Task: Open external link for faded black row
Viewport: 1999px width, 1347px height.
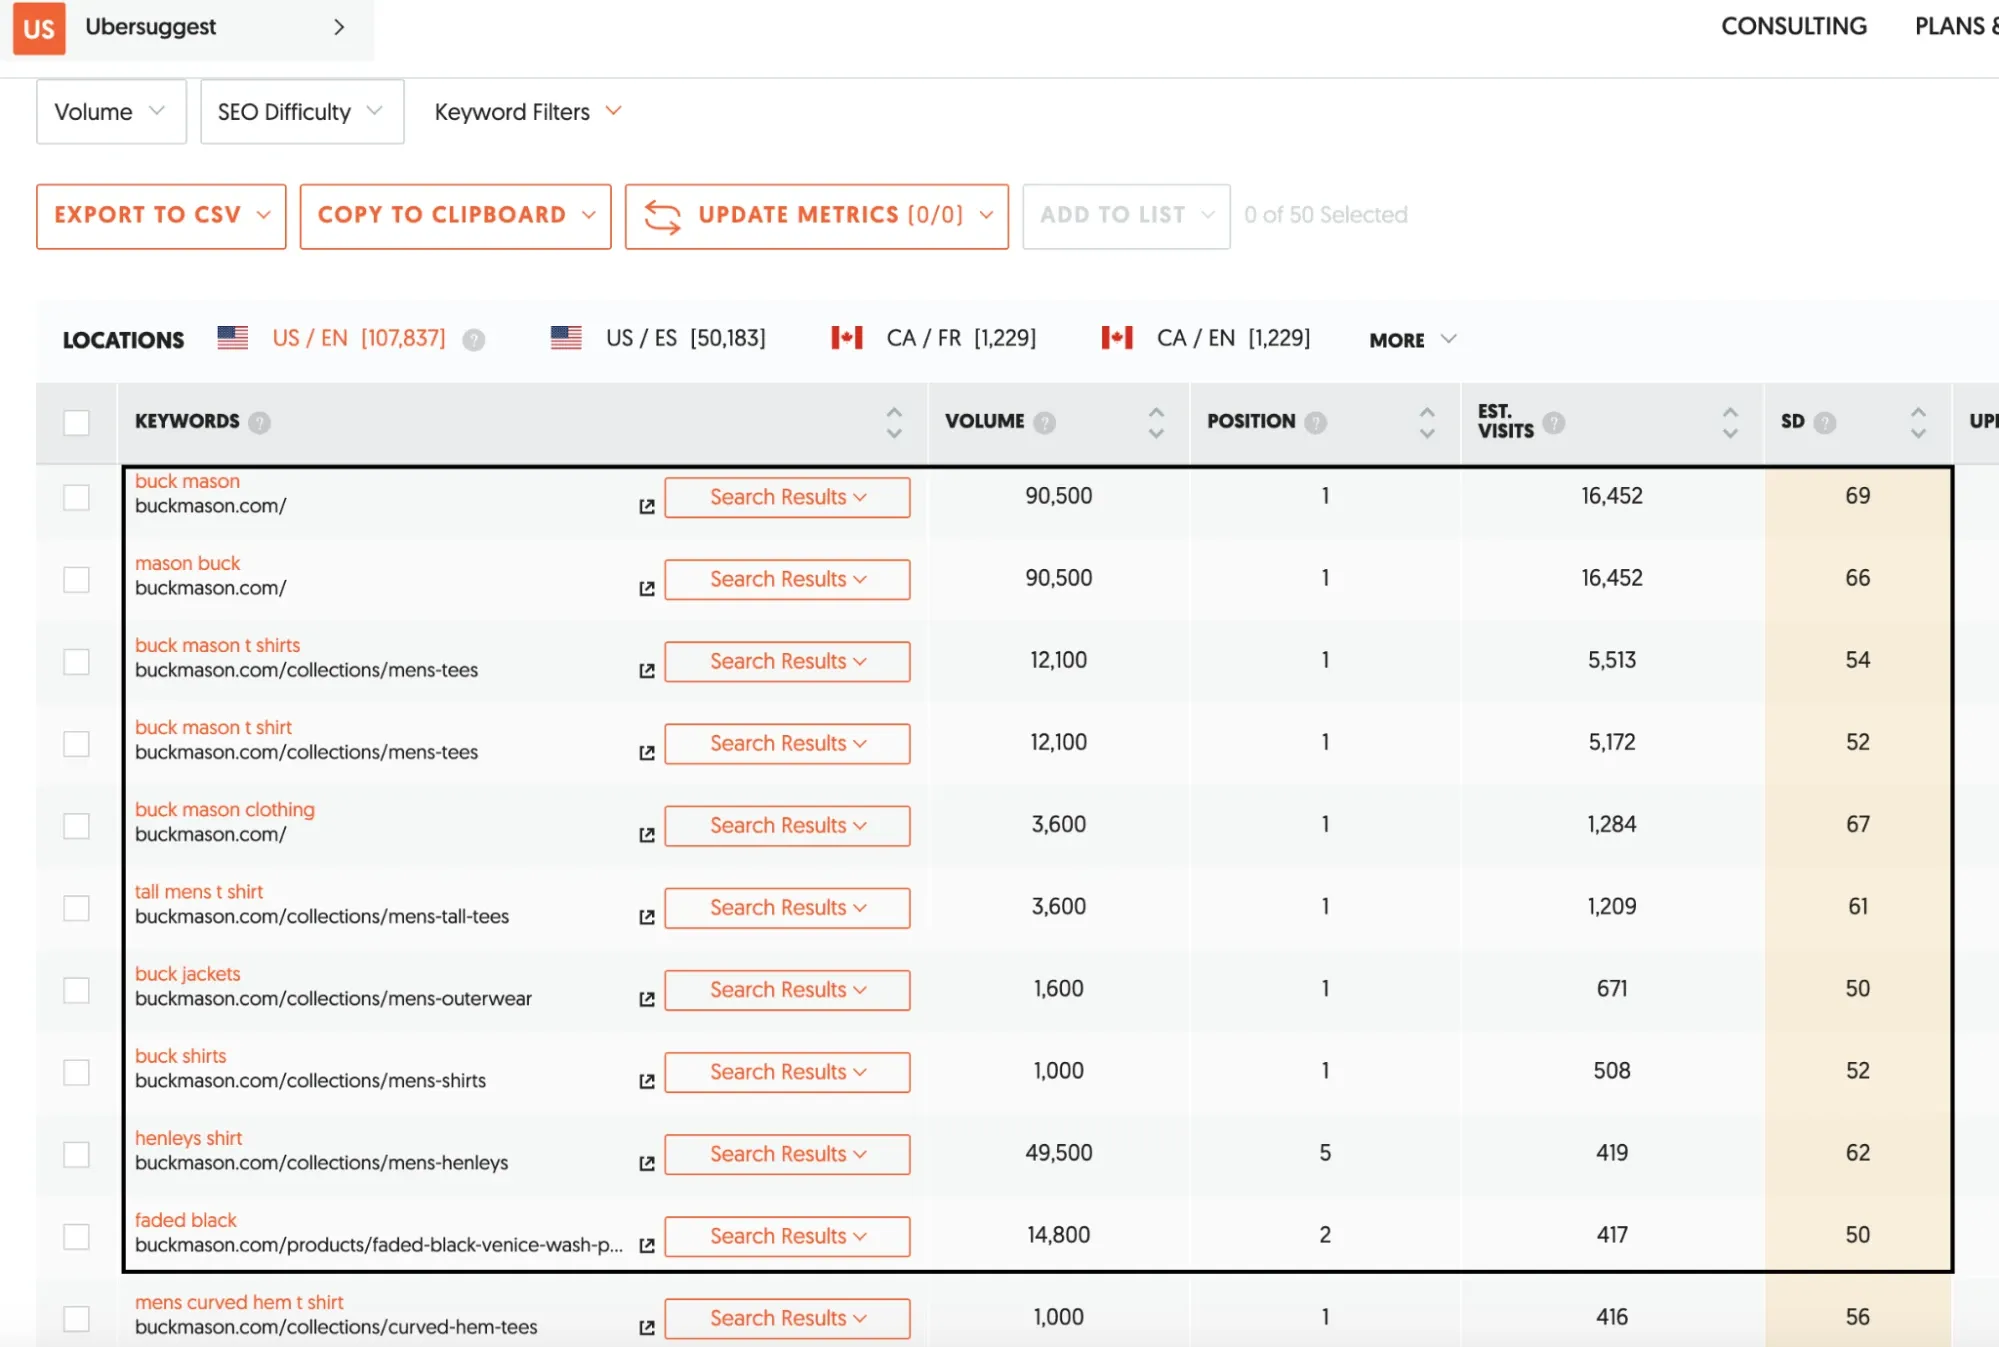Action: (x=647, y=1246)
